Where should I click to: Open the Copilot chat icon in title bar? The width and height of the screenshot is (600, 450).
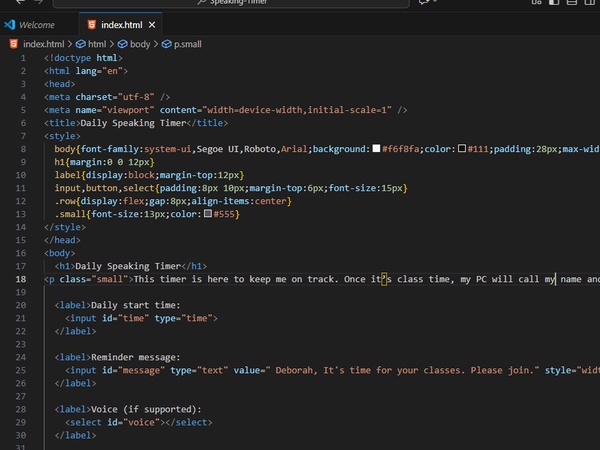coord(425,3)
